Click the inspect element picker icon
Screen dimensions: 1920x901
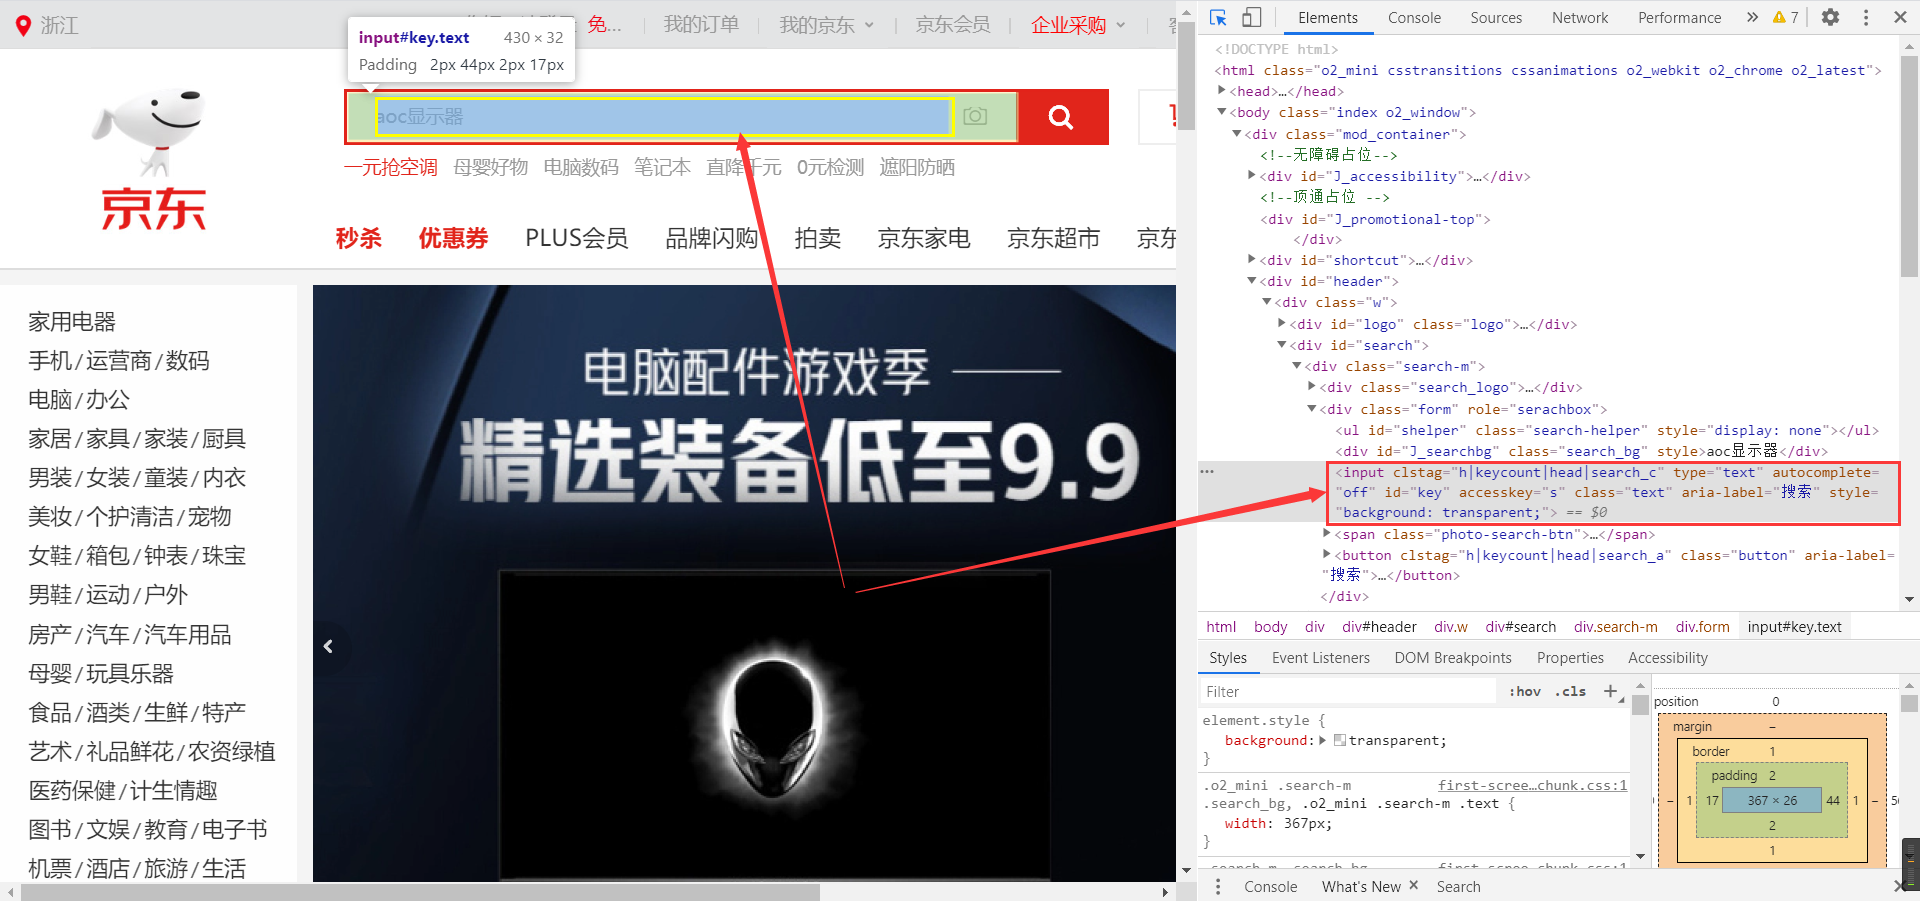(1218, 17)
